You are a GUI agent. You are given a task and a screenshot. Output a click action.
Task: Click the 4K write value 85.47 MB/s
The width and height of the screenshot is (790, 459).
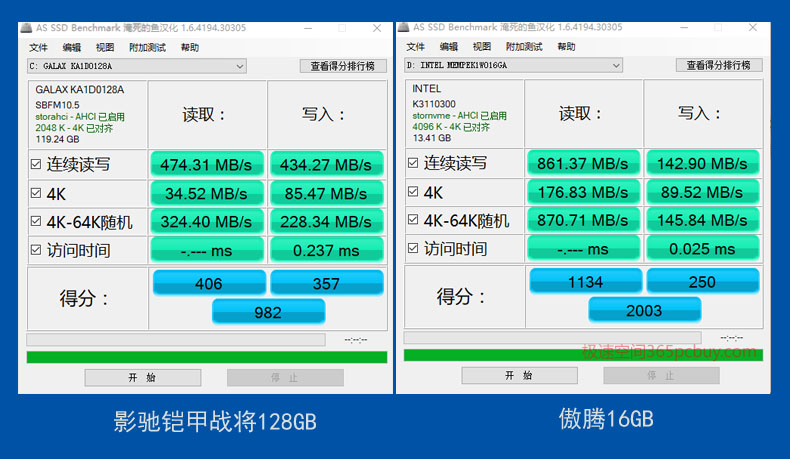point(326,193)
